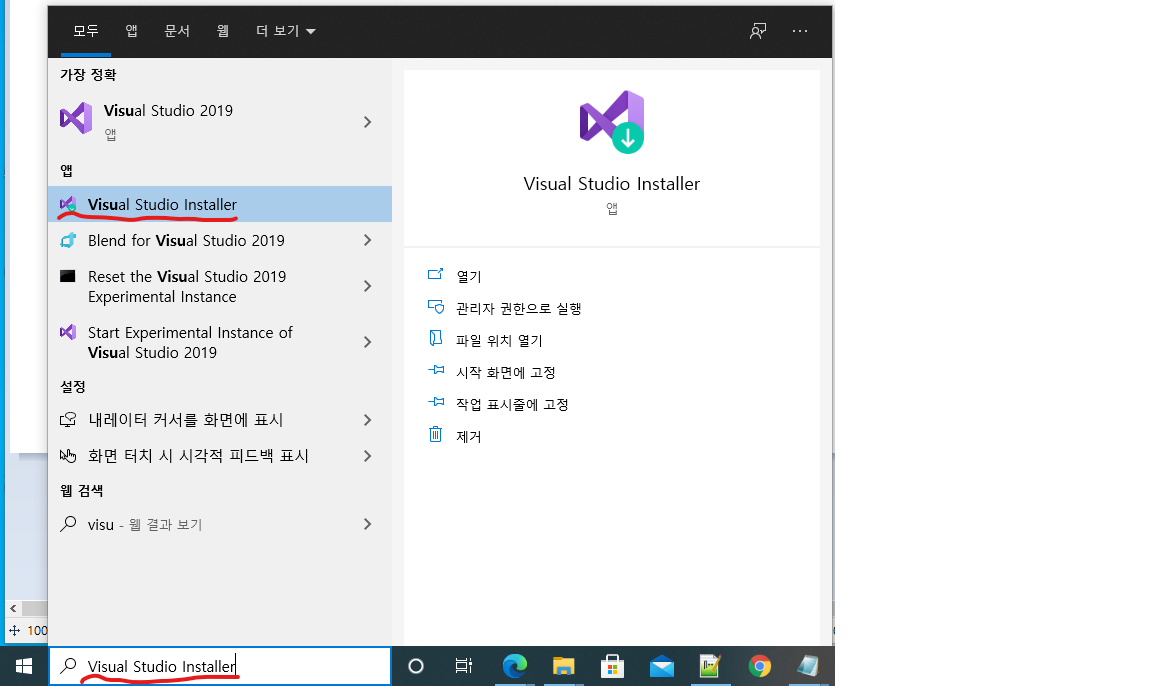This screenshot has height=686, width=1152.
Task: Open File Explorer from taskbar
Action: click(x=564, y=666)
